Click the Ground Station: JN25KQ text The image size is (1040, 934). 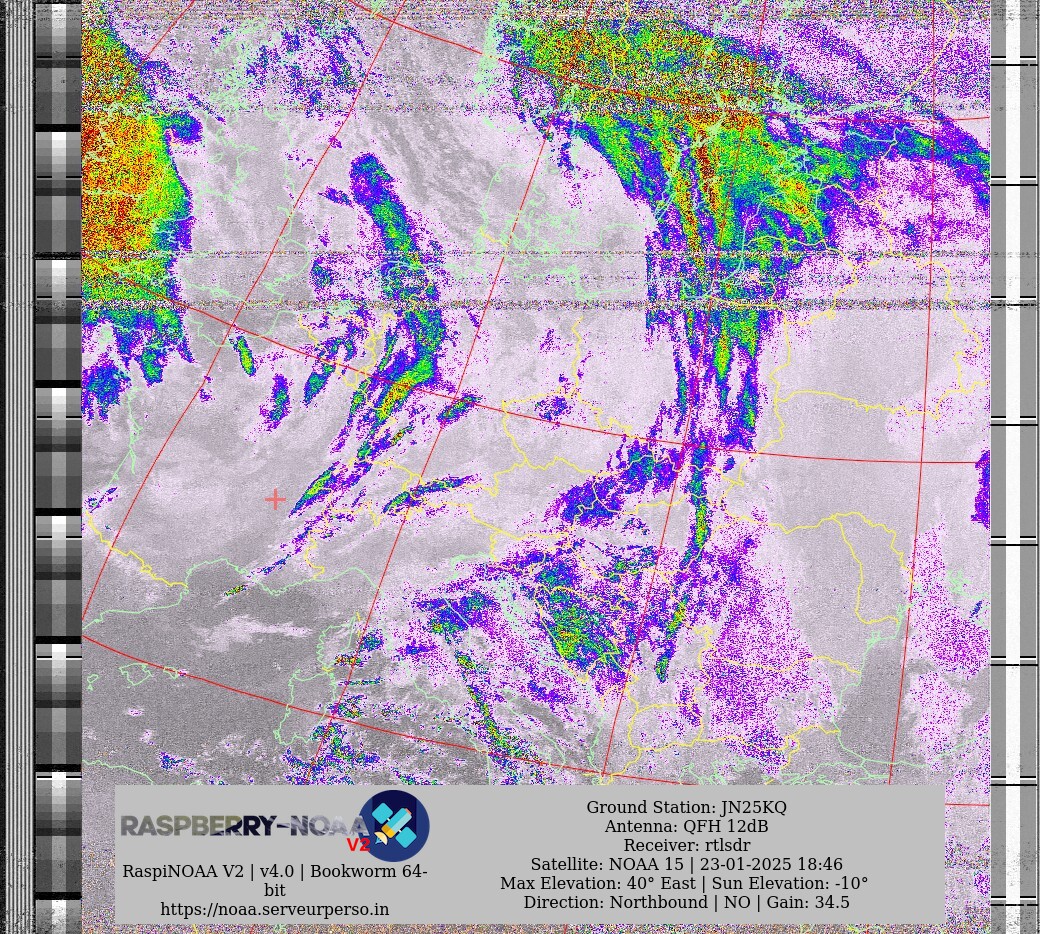[x=686, y=807]
